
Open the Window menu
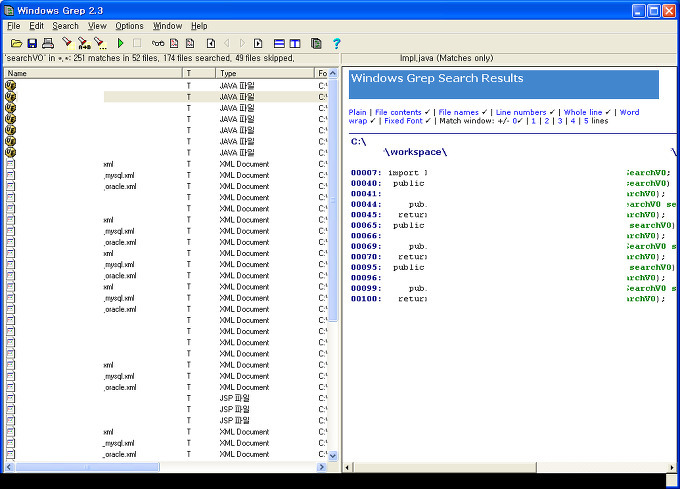(167, 26)
